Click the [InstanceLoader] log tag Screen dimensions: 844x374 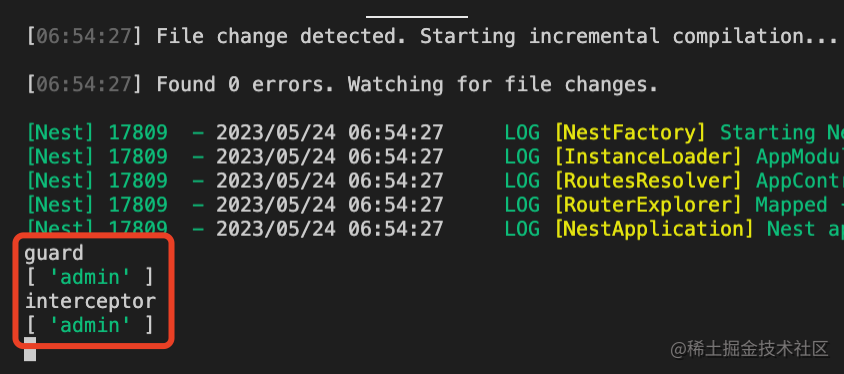click(649, 157)
